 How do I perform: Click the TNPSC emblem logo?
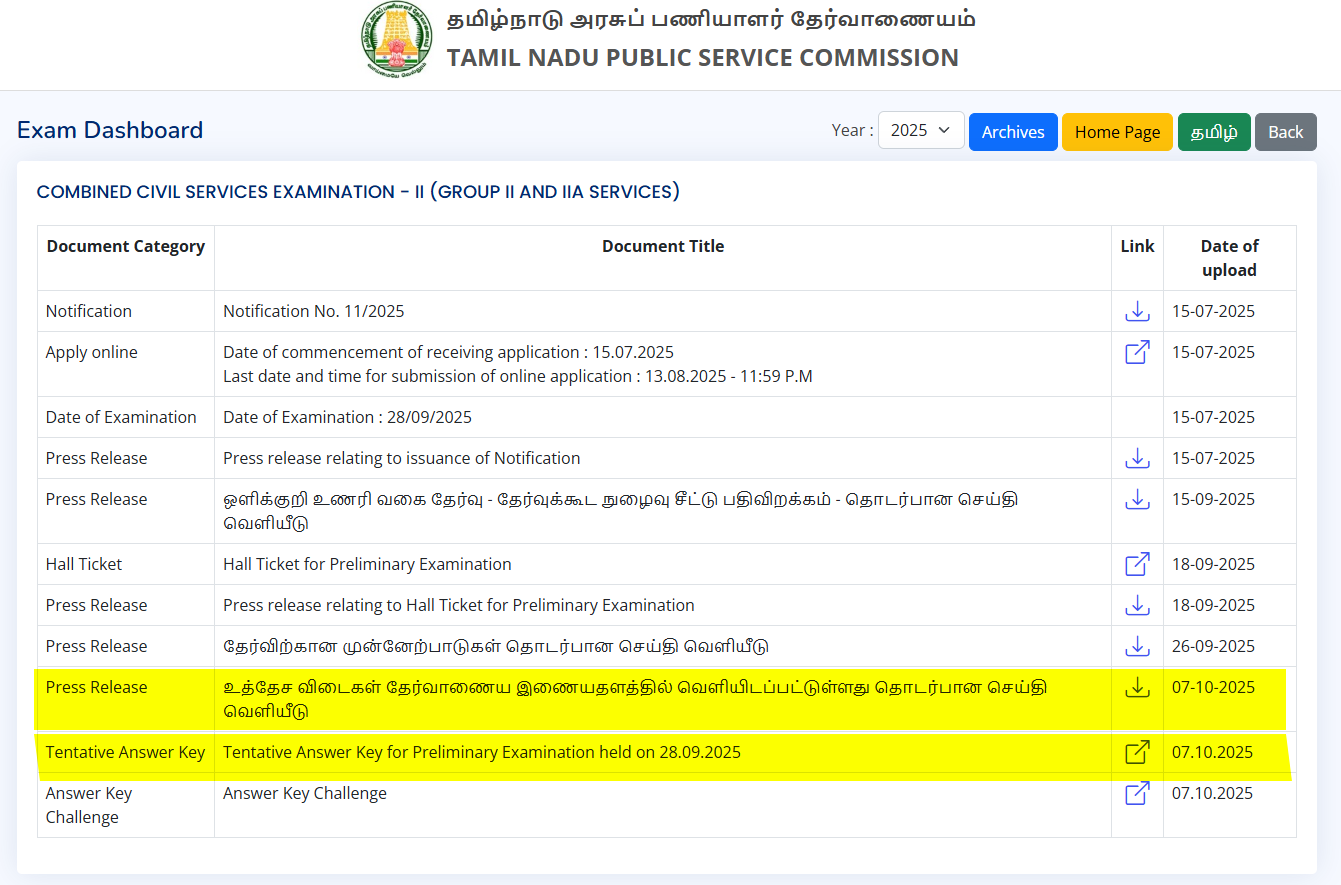[x=397, y=41]
